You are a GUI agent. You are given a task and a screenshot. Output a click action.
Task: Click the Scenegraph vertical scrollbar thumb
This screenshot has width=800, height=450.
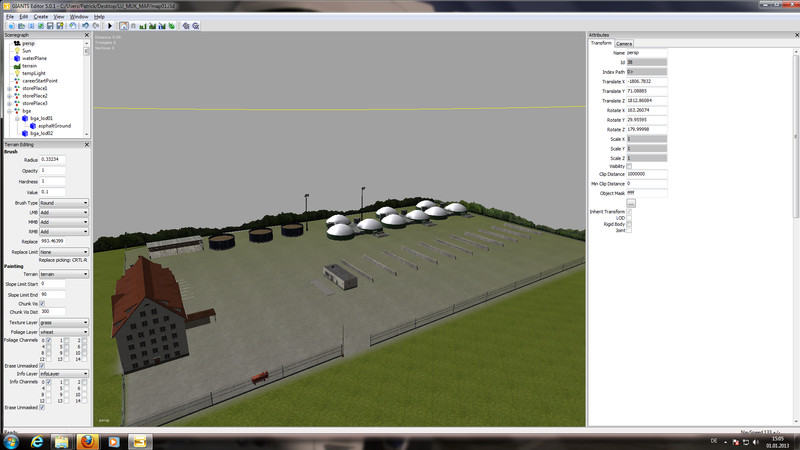click(x=86, y=51)
